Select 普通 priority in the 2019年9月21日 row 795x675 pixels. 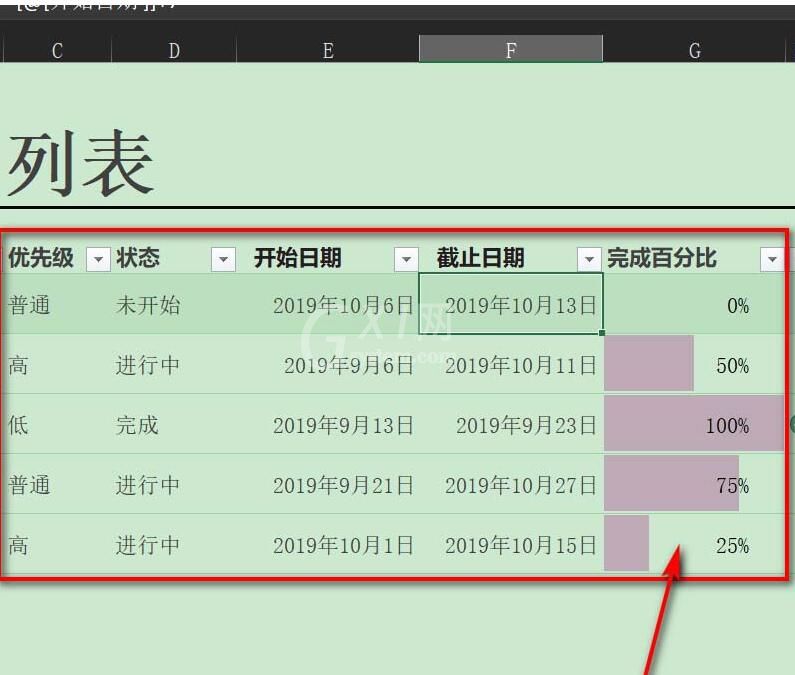57,484
